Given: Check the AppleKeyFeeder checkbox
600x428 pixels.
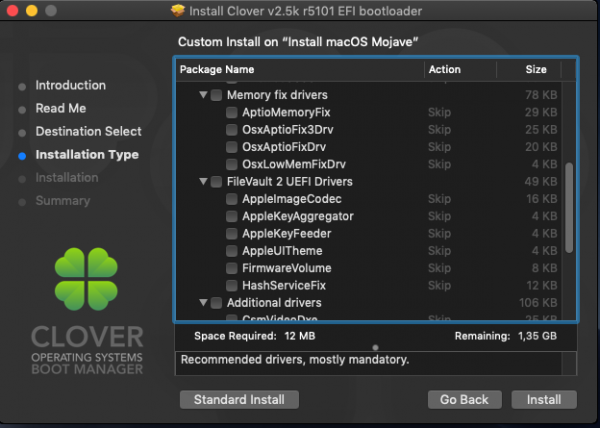Looking at the screenshot, I should (232, 234).
